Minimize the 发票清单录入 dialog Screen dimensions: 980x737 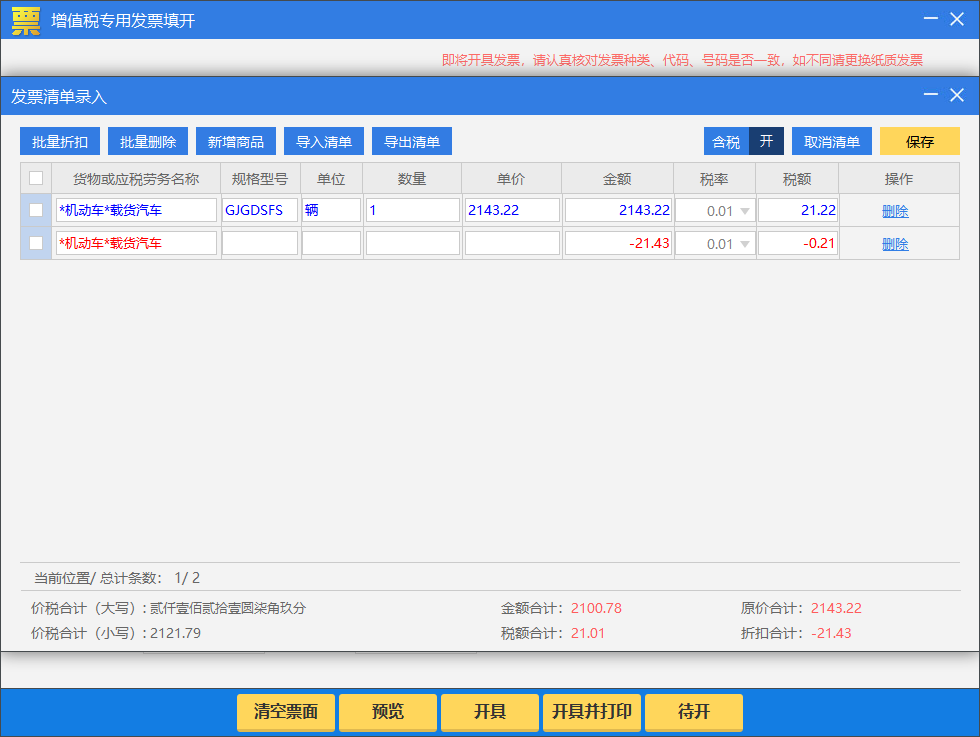pos(931,95)
